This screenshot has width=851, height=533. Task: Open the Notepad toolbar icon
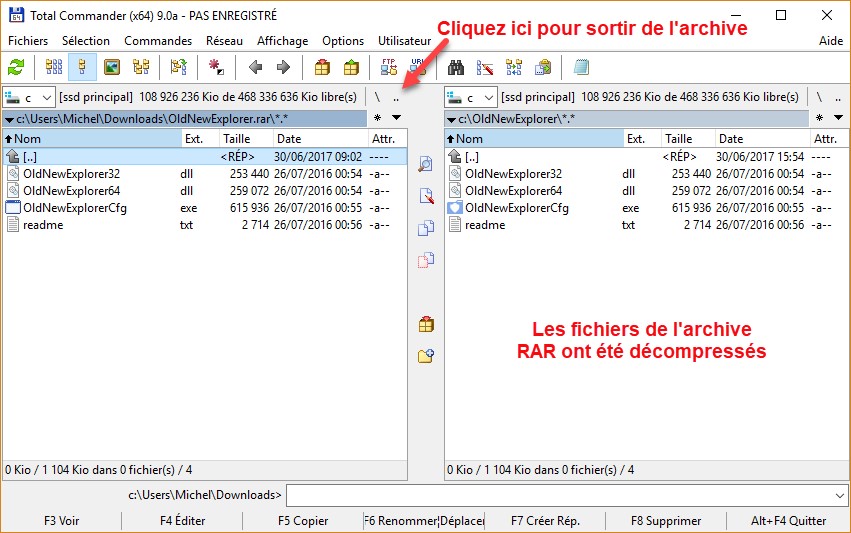click(581, 67)
